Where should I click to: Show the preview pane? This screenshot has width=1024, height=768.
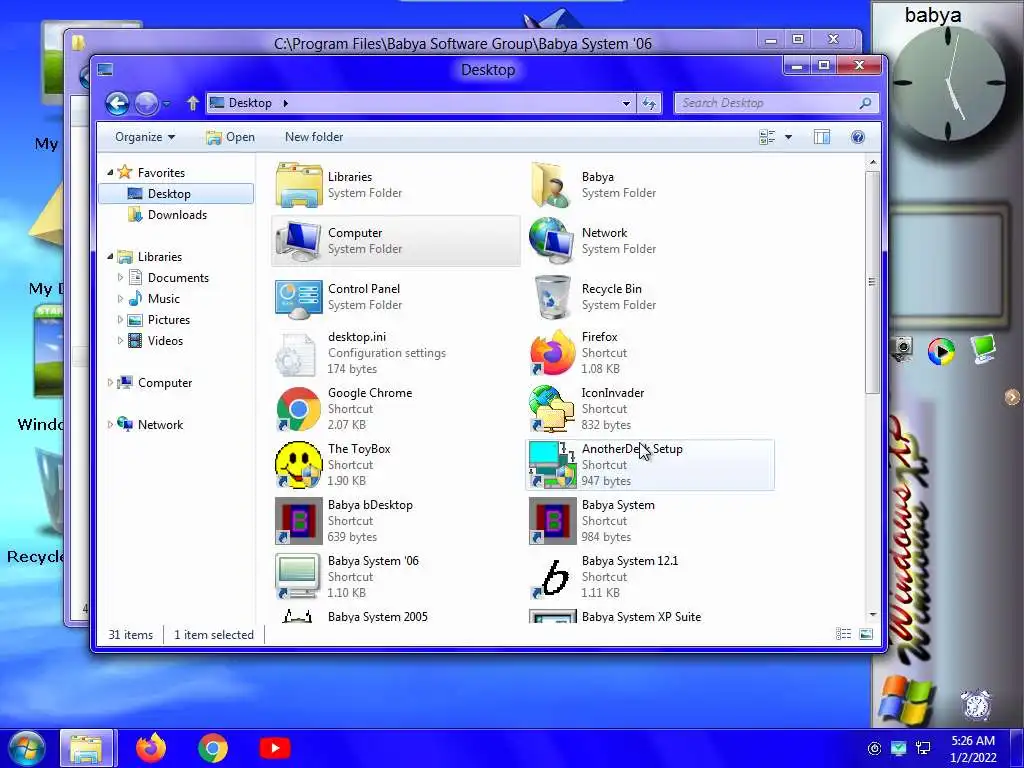click(x=822, y=137)
